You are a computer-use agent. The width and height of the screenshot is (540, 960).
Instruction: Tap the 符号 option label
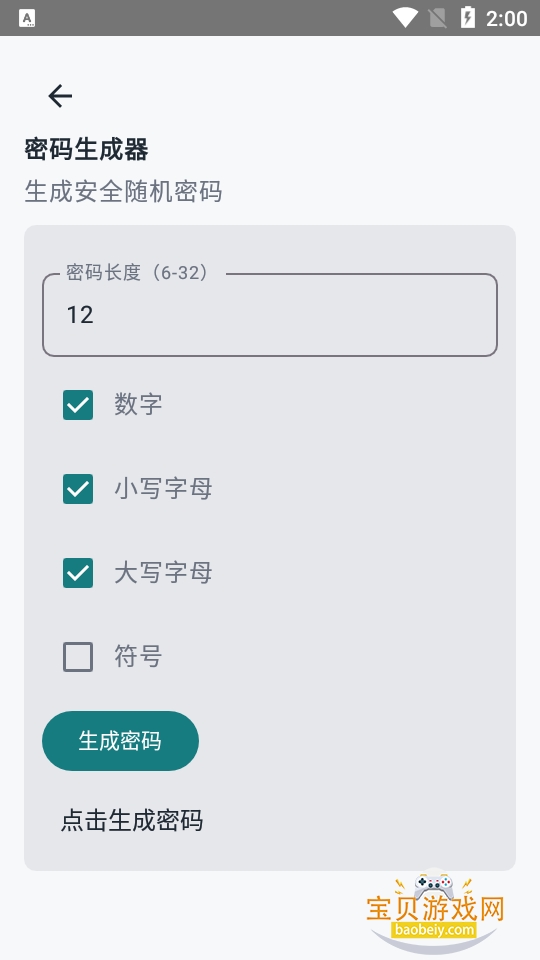(138, 657)
